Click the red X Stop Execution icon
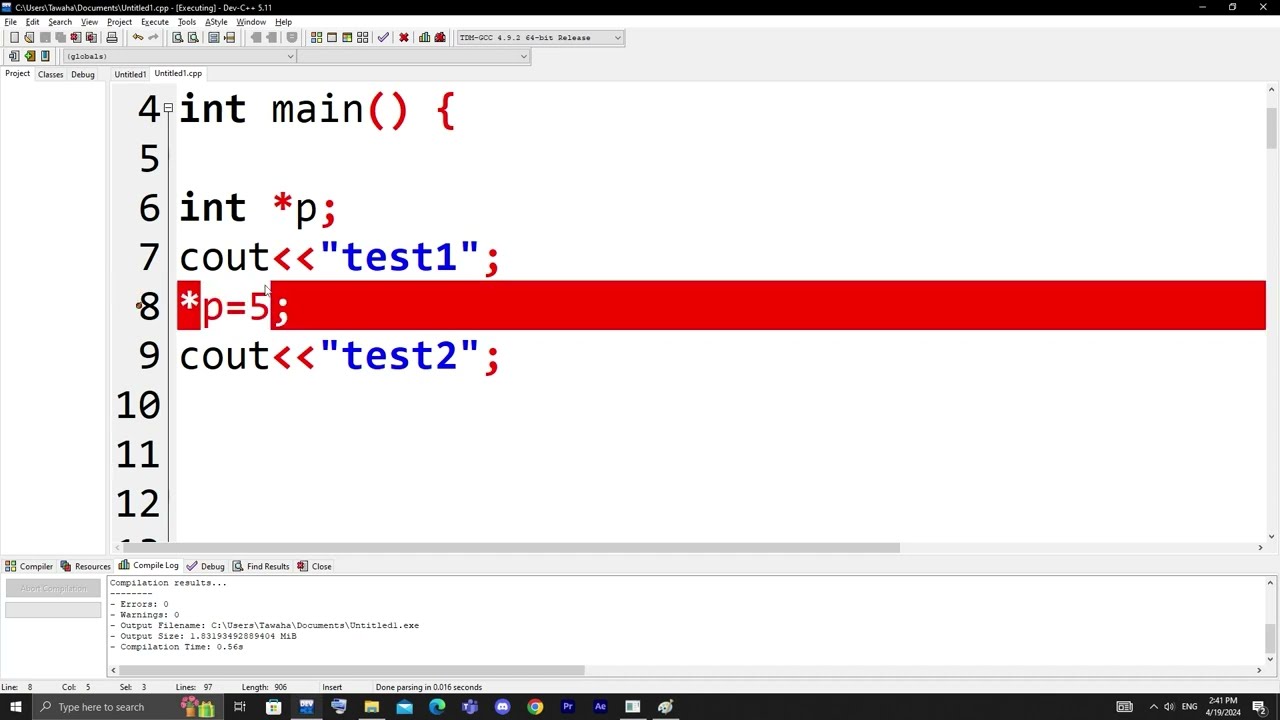This screenshot has height=720, width=1280. pos(404,37)
